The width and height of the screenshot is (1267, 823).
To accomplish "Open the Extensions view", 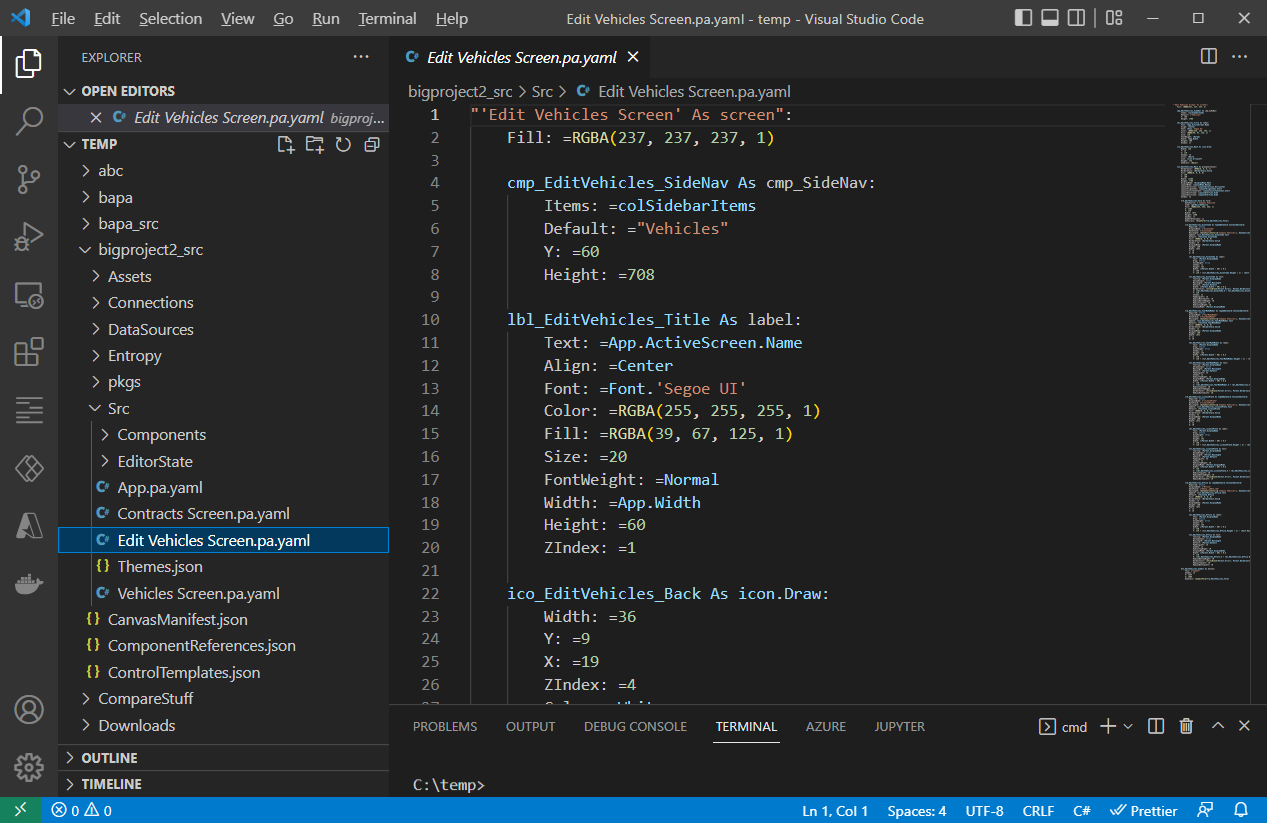I will tap(29, 352).
